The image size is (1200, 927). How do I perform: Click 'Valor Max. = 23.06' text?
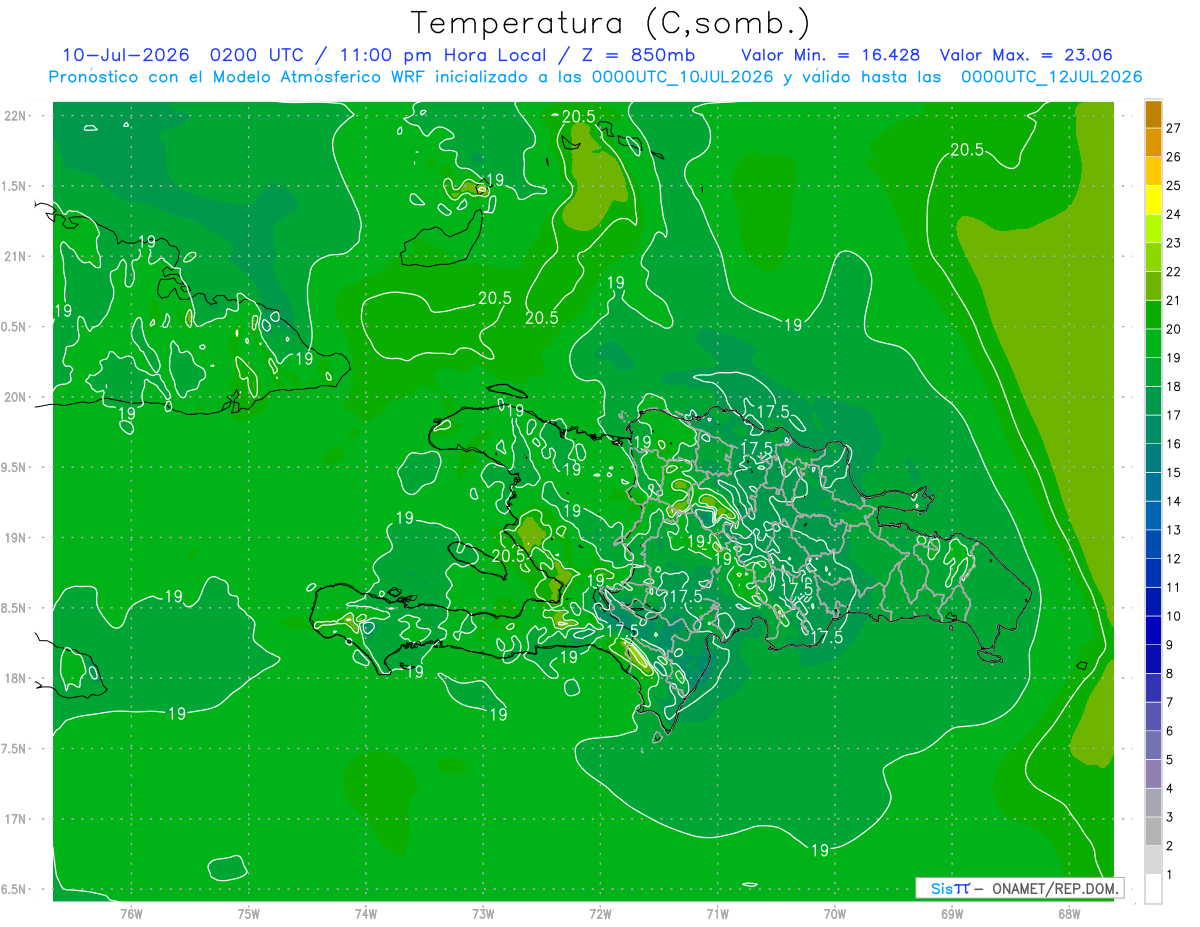click(x=1027, y=55)
